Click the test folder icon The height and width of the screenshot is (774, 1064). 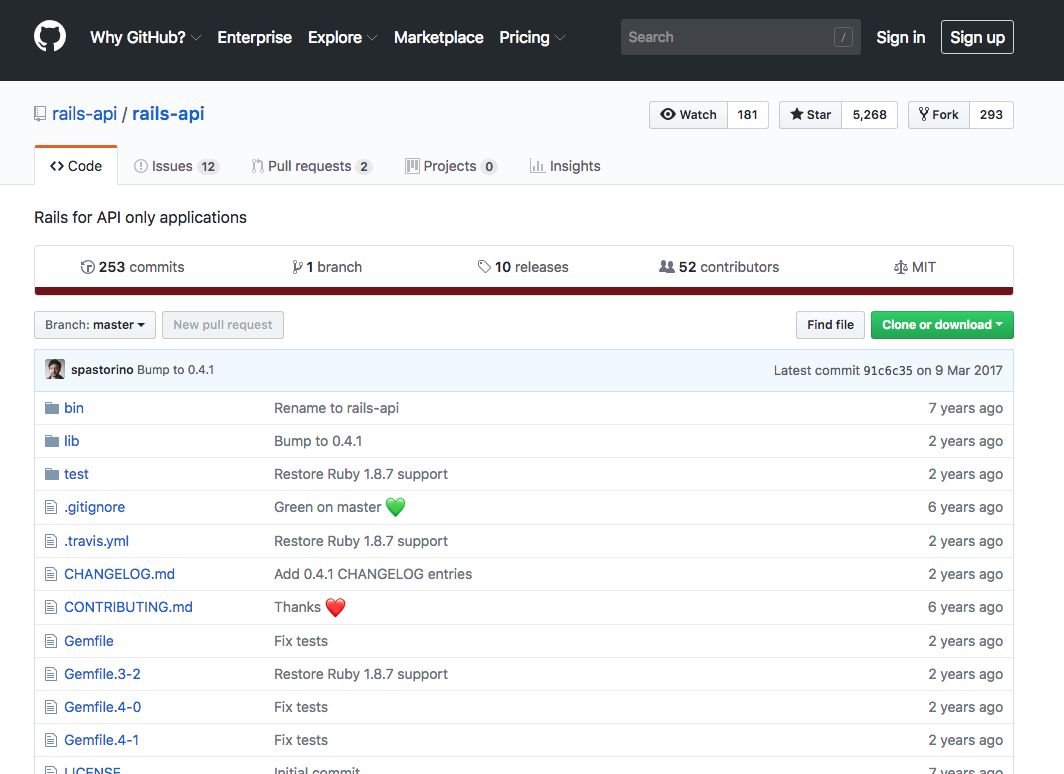[52, 474]
